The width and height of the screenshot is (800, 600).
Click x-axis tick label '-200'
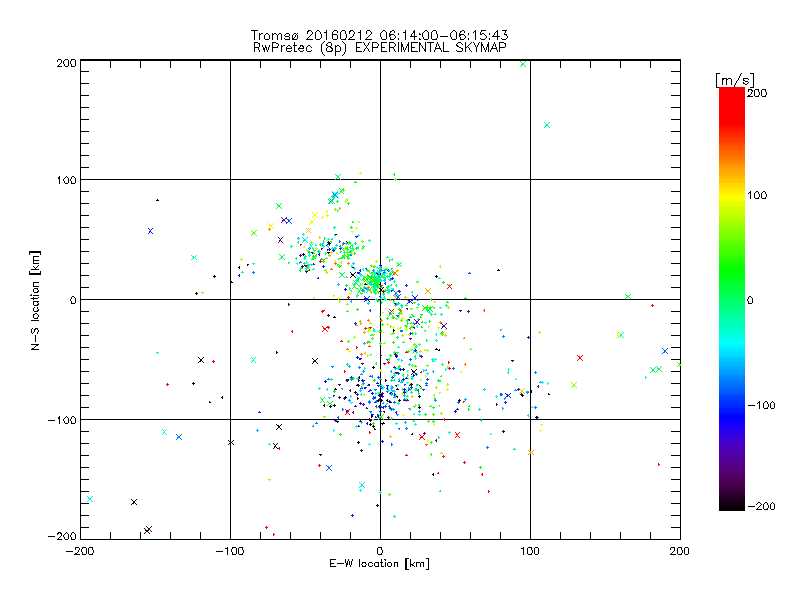(x=80, y=551)
